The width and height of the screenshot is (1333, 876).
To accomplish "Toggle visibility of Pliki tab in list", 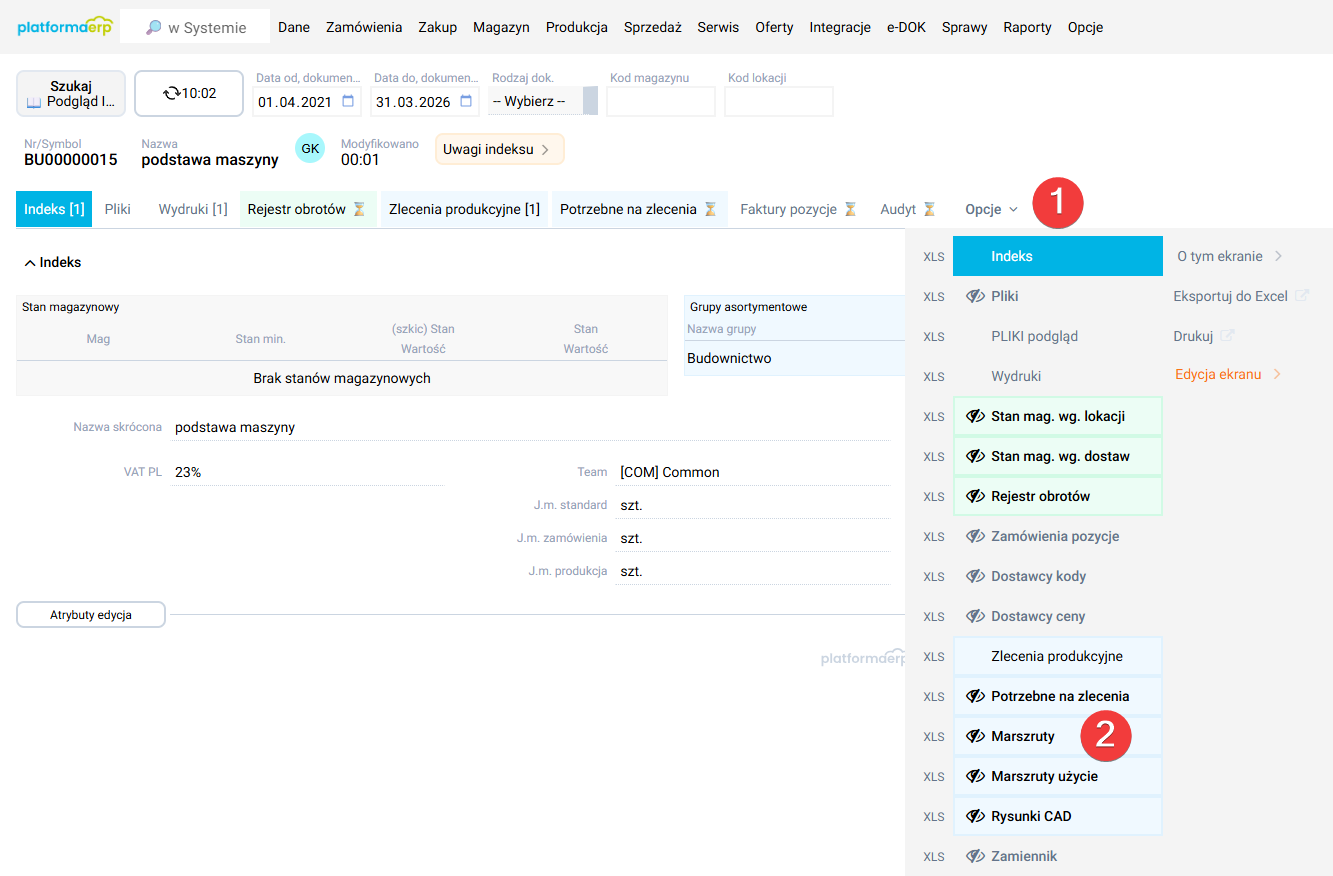I will tap(976, 296).
